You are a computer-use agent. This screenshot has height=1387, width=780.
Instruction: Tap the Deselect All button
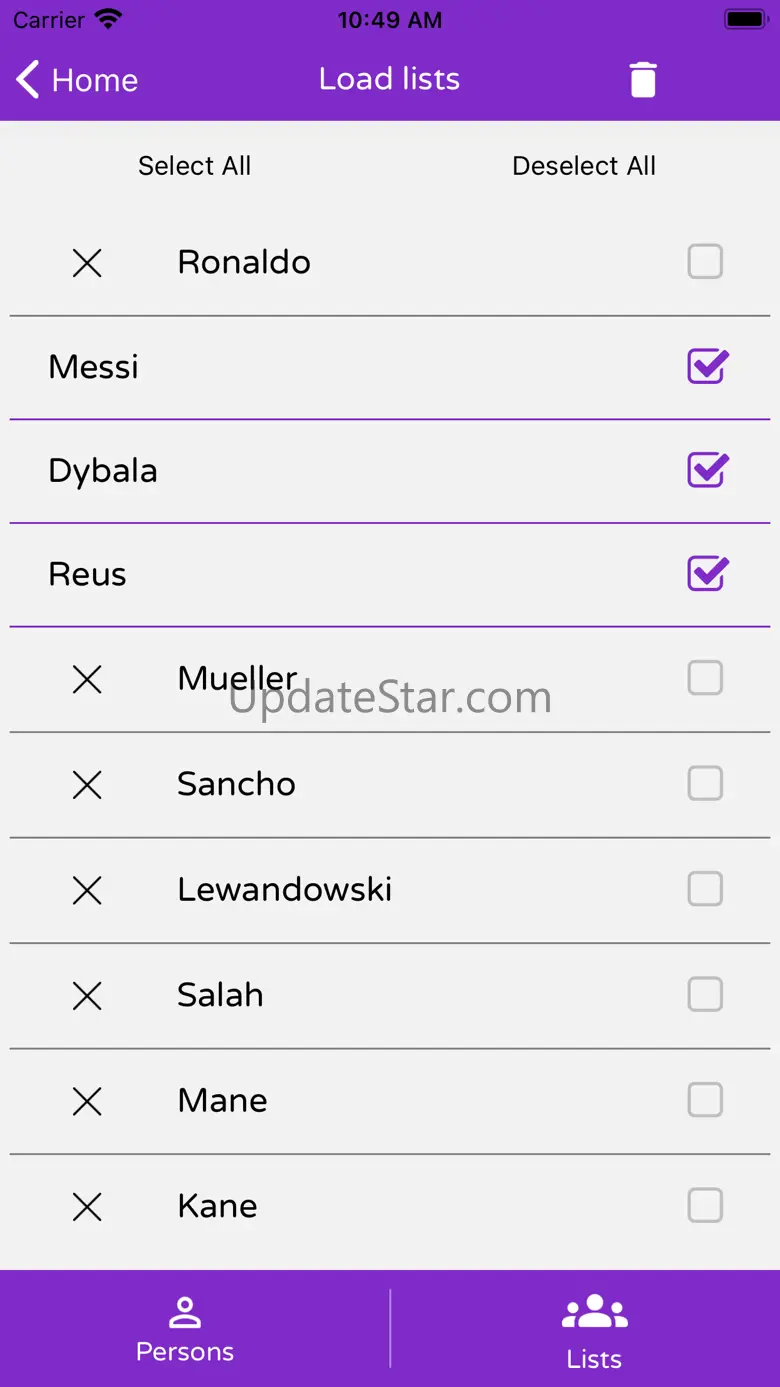(584, 166)
